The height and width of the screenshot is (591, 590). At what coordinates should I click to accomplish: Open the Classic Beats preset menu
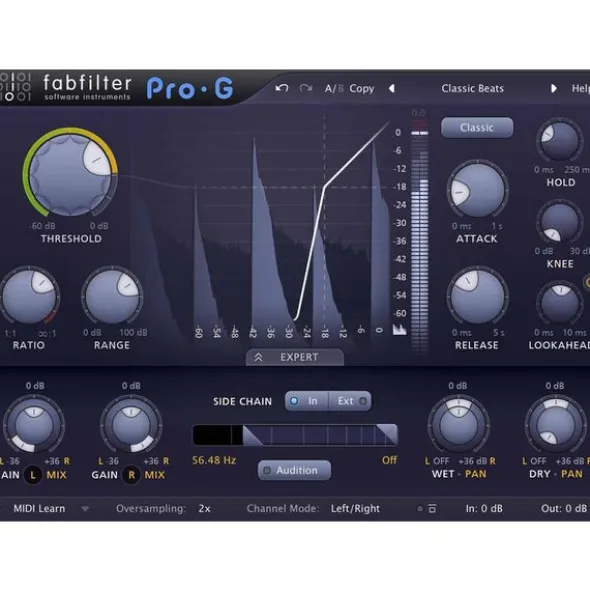pos(472,89)
